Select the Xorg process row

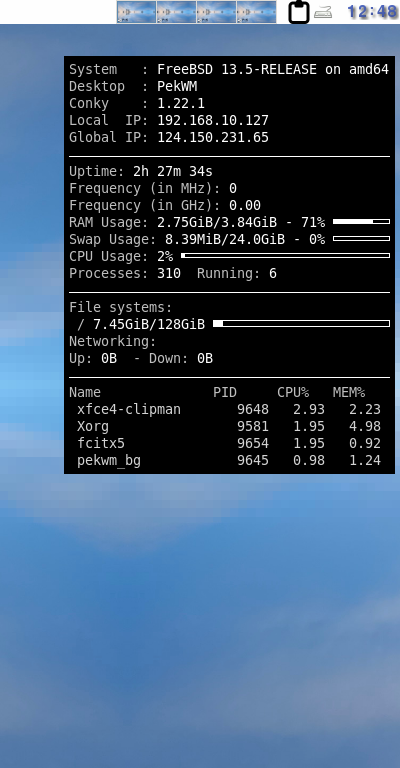(x=229, y=427)
